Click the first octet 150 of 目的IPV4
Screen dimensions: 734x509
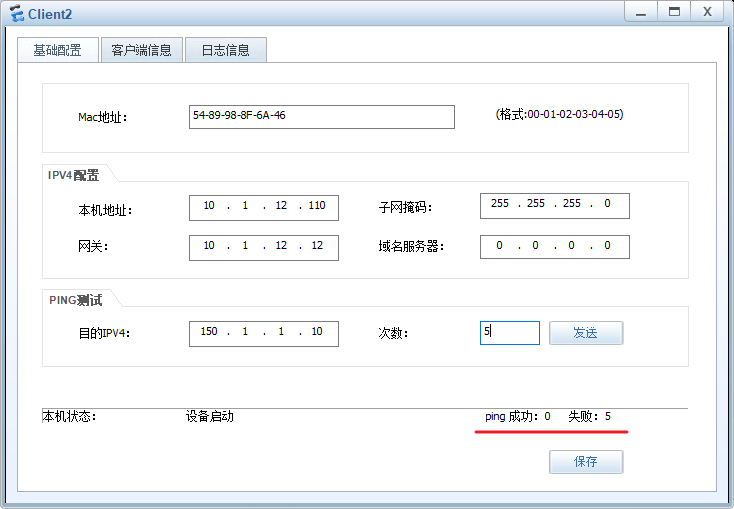(x=209, y=331)
